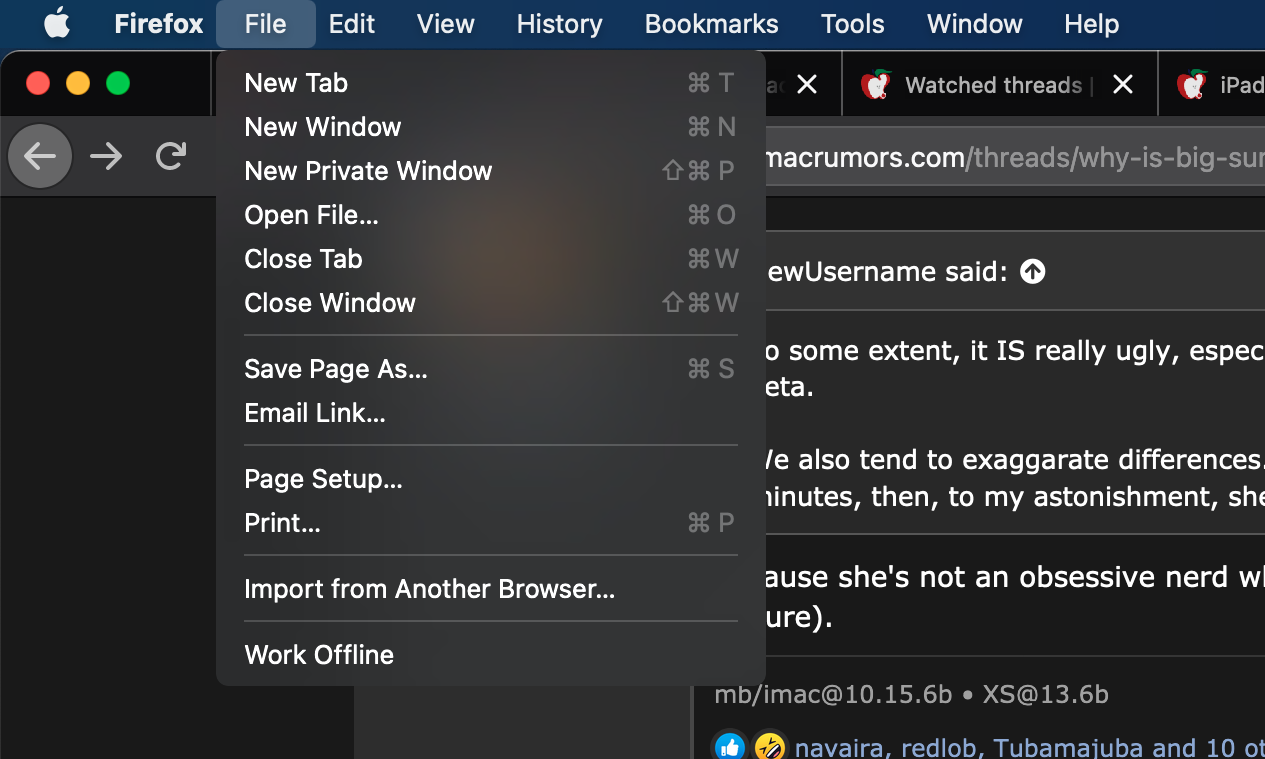Click the green fullscreen window button
Image resolution: width=1265 pixels, height=759 pixels.
(x=118, y=83)
